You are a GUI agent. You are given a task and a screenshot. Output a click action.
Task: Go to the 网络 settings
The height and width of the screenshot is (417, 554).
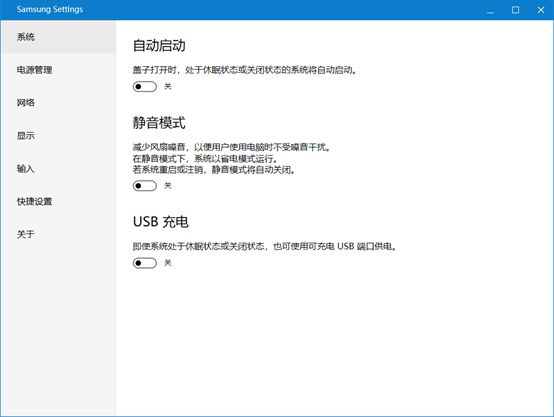(x=58, y=102)
